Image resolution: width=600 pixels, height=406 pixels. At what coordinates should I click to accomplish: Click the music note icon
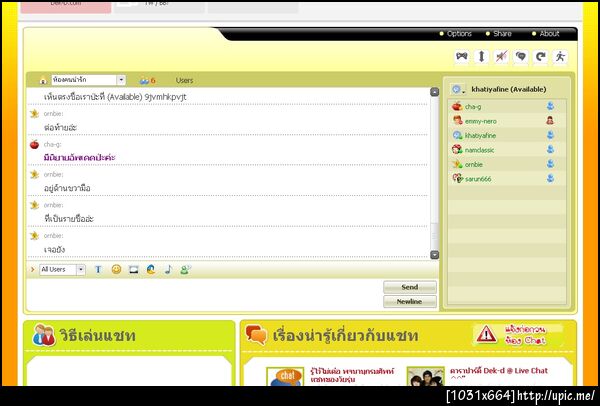click(168, 270)
